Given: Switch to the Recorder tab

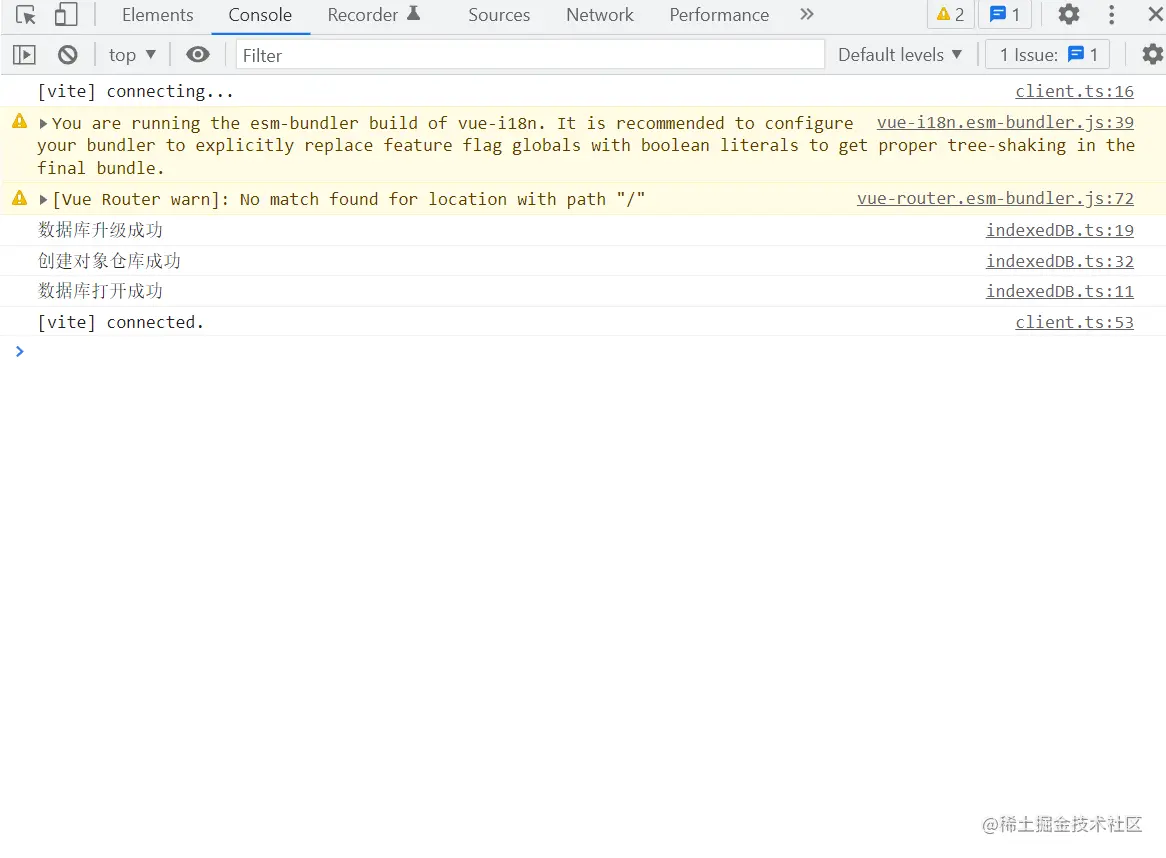Looking at the screenshot, I should pyautogui.click(x=373, y=15).
